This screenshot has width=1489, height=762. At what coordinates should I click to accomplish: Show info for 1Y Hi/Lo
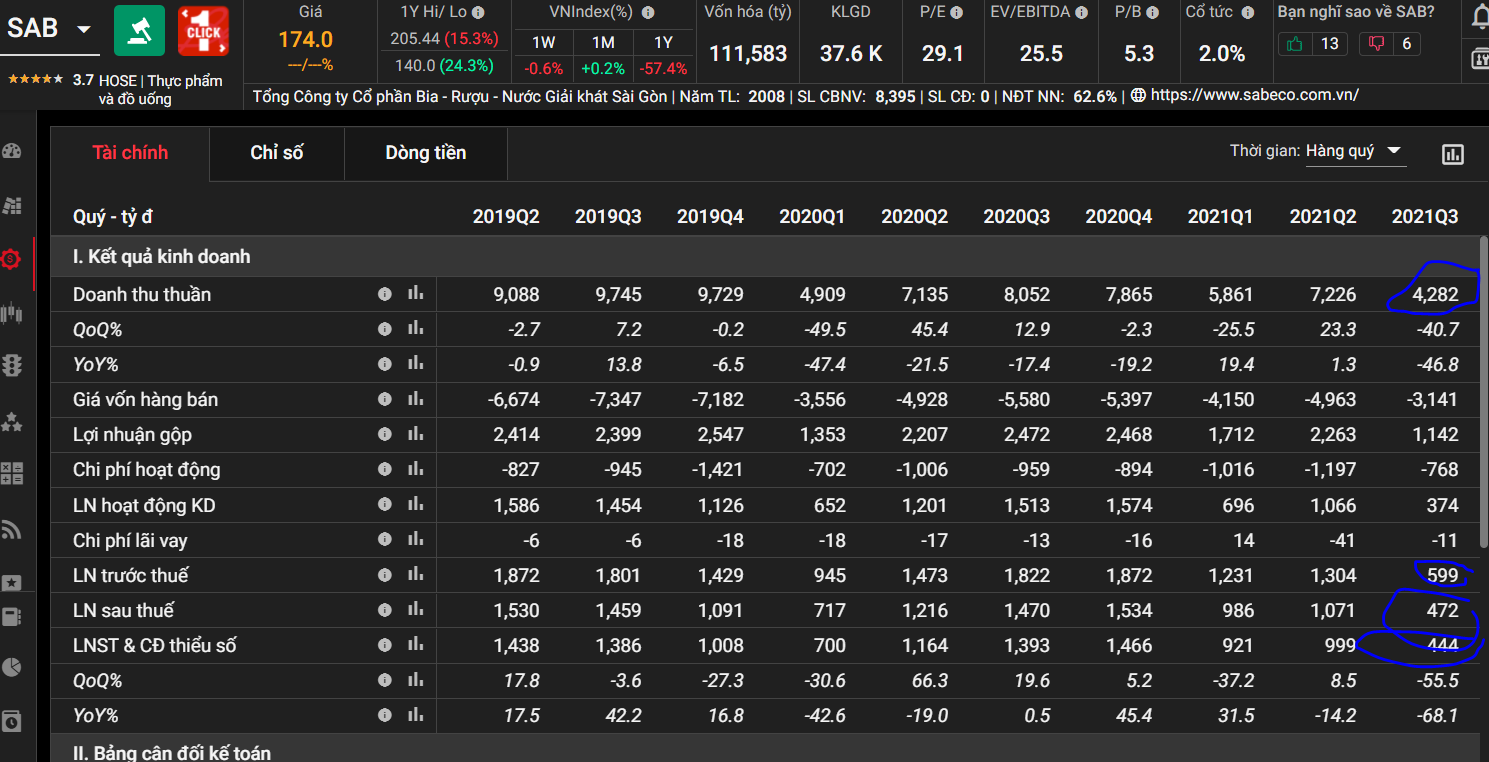pyautogui.click(x=478, y=13)
